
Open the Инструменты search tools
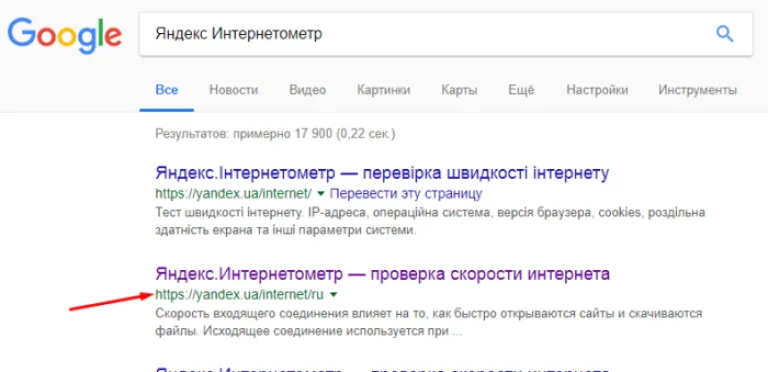pos(697,90)
